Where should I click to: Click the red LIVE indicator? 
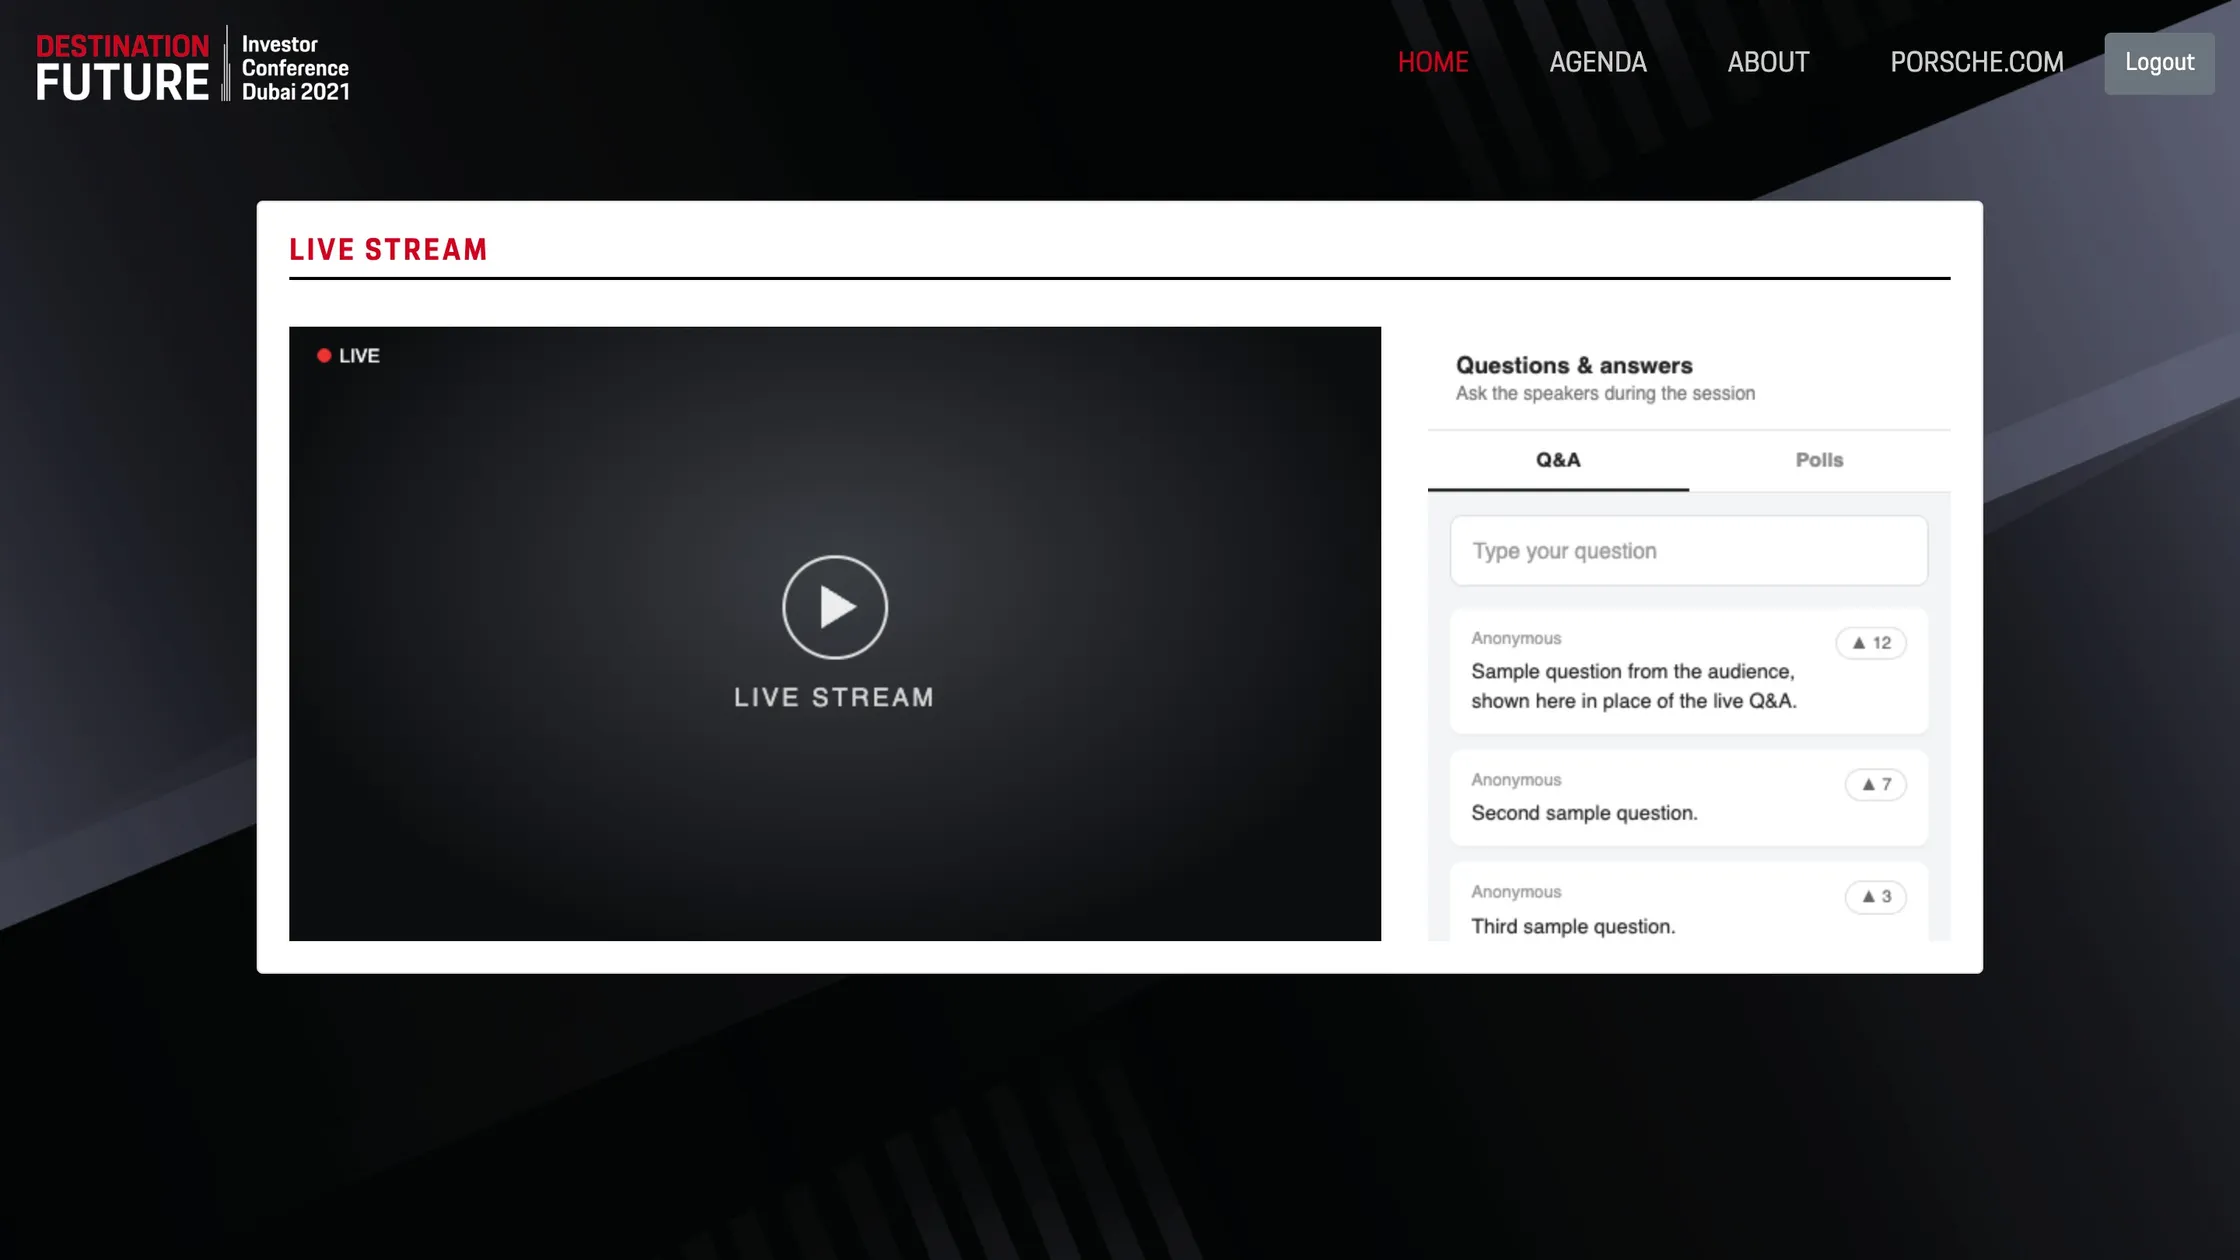click(348, 356)
